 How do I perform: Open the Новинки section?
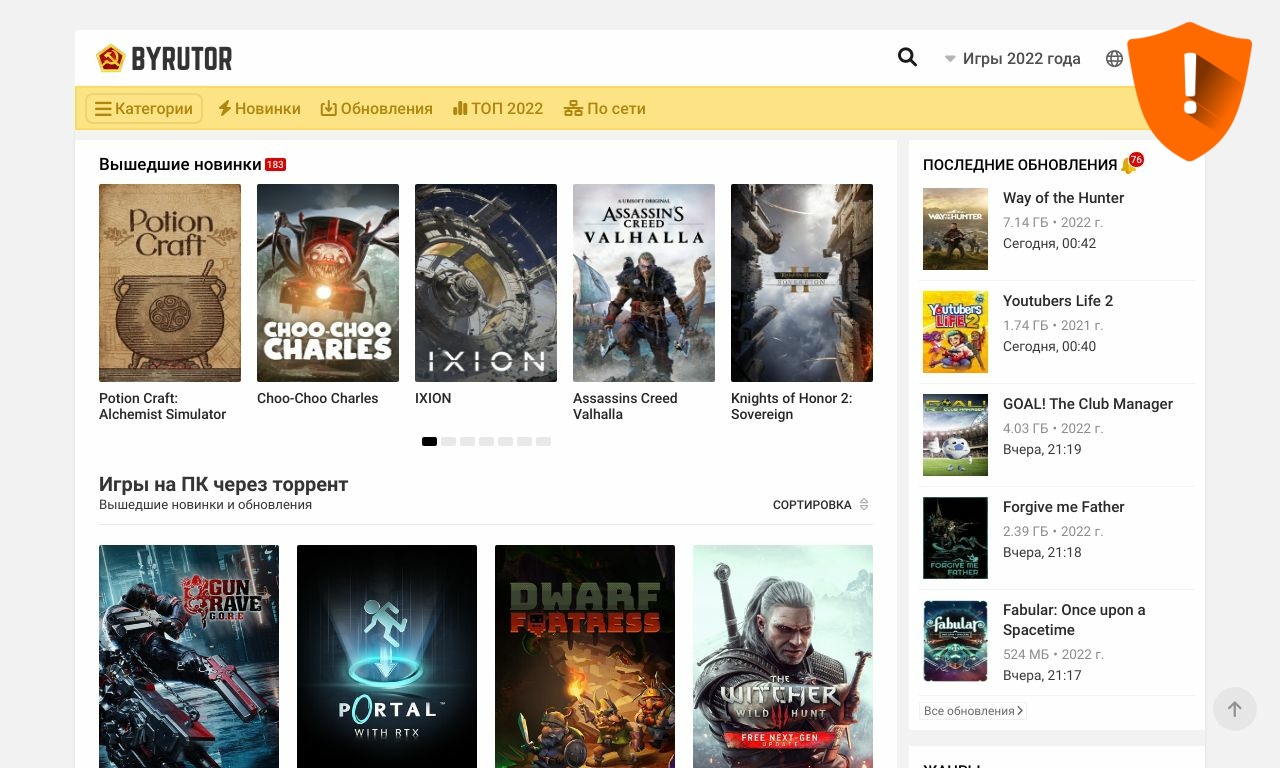click(x=259, y=108)
